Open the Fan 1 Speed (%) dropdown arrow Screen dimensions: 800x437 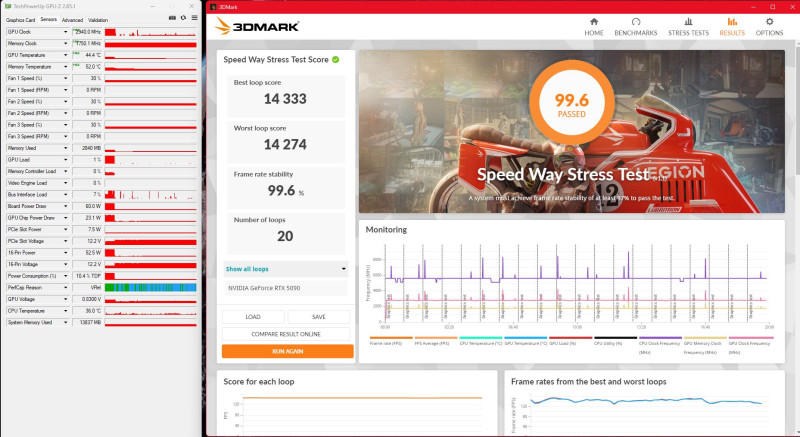(x=65, y=78)
